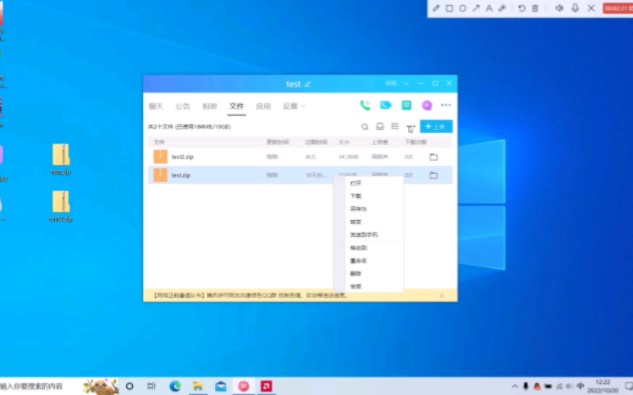
Task: Choose 重命名 from the context menu
Action: coord(358,261)
